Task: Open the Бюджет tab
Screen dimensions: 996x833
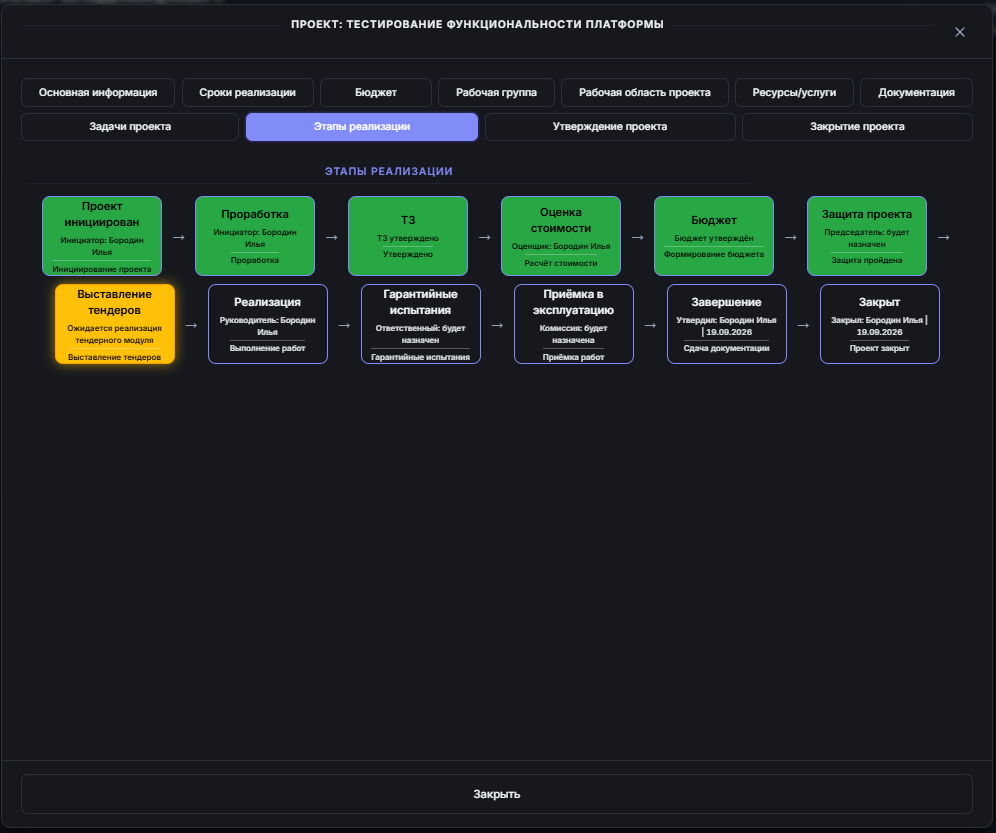Action: 376,92
